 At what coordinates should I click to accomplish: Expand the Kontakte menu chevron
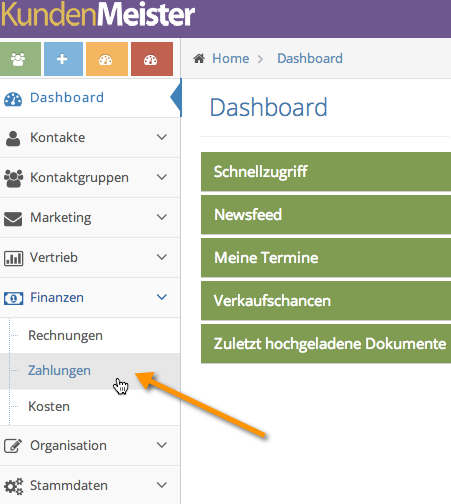[162, 137]
